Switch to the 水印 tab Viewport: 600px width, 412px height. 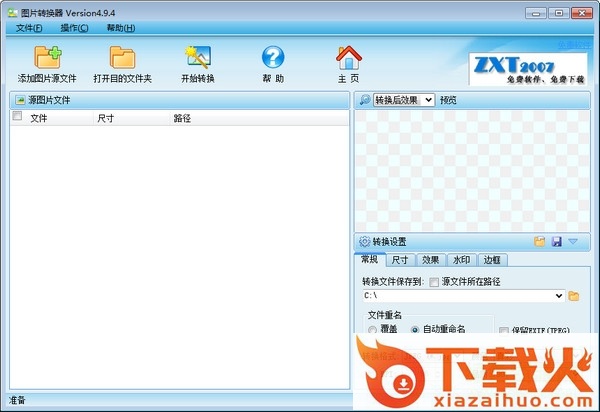461,260
